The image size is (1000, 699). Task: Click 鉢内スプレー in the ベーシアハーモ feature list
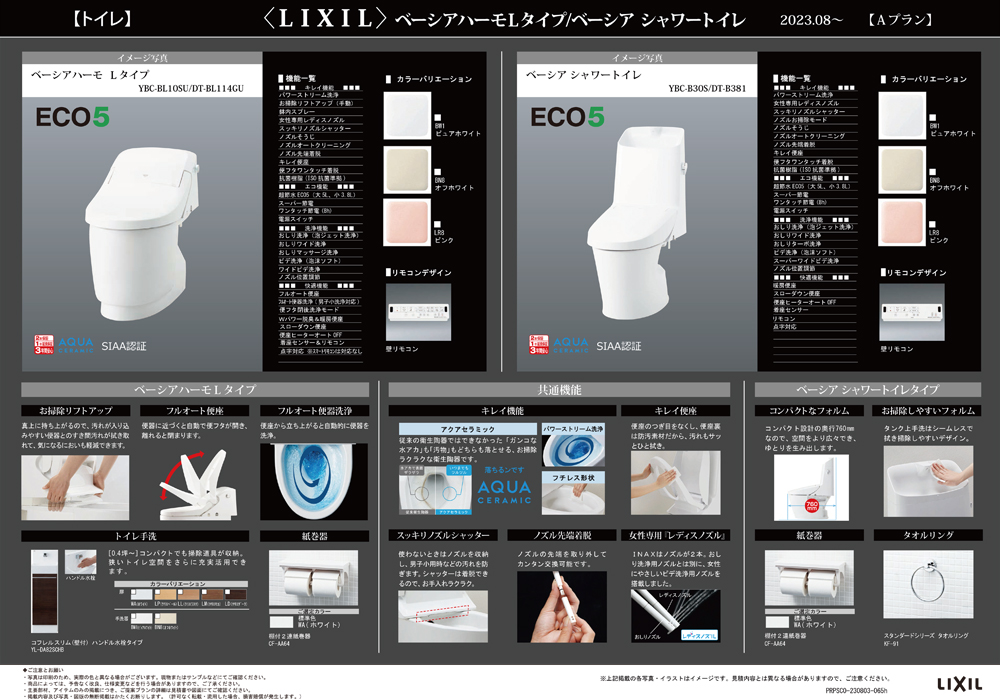[296, 112]
